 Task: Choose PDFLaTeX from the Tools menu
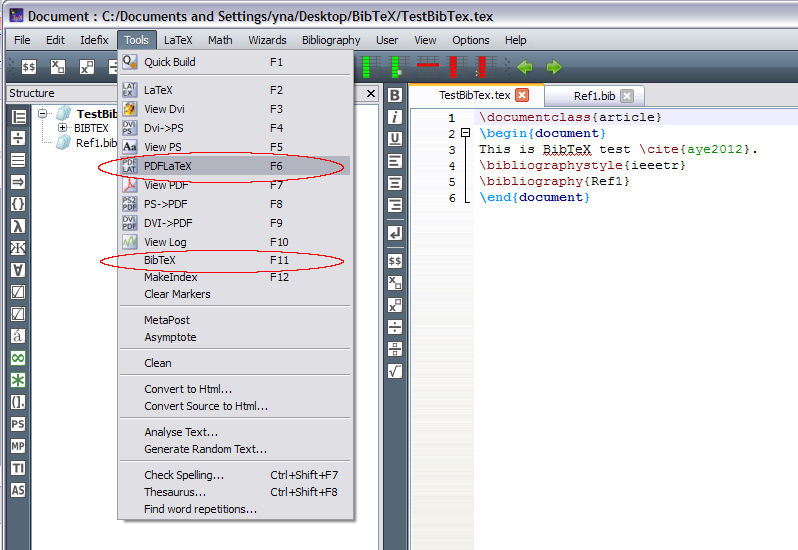pos(235,166)
